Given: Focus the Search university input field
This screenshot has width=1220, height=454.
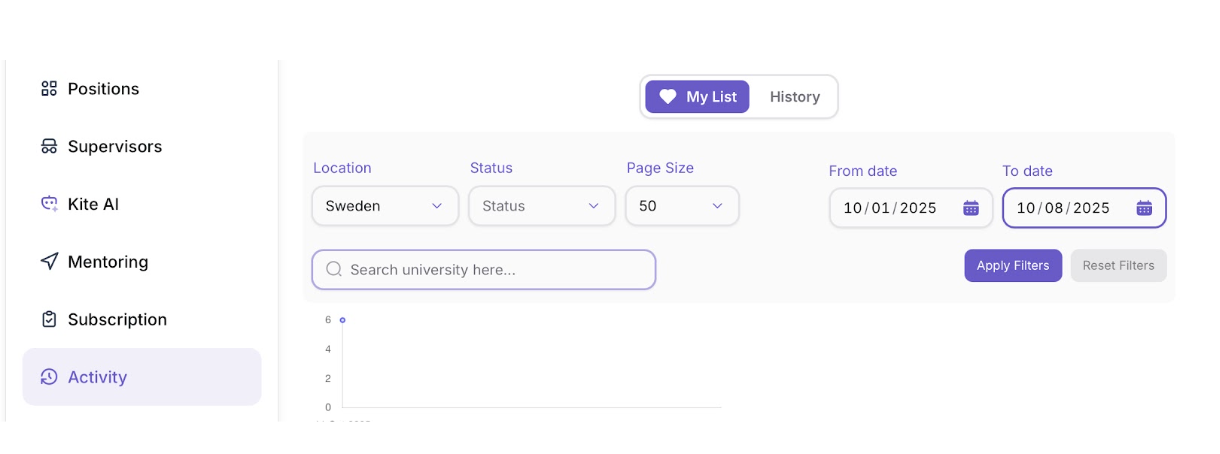Looking at the screenshot, I should [x=484, y=270].
